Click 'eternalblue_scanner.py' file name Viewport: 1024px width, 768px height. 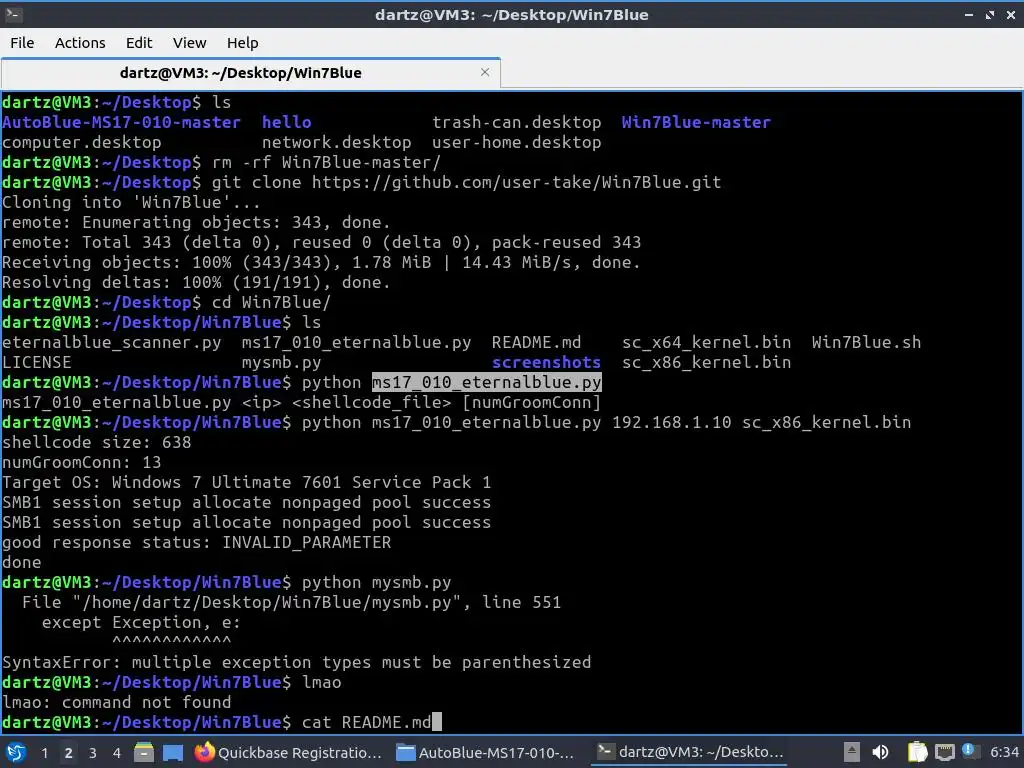pos(112,342)
